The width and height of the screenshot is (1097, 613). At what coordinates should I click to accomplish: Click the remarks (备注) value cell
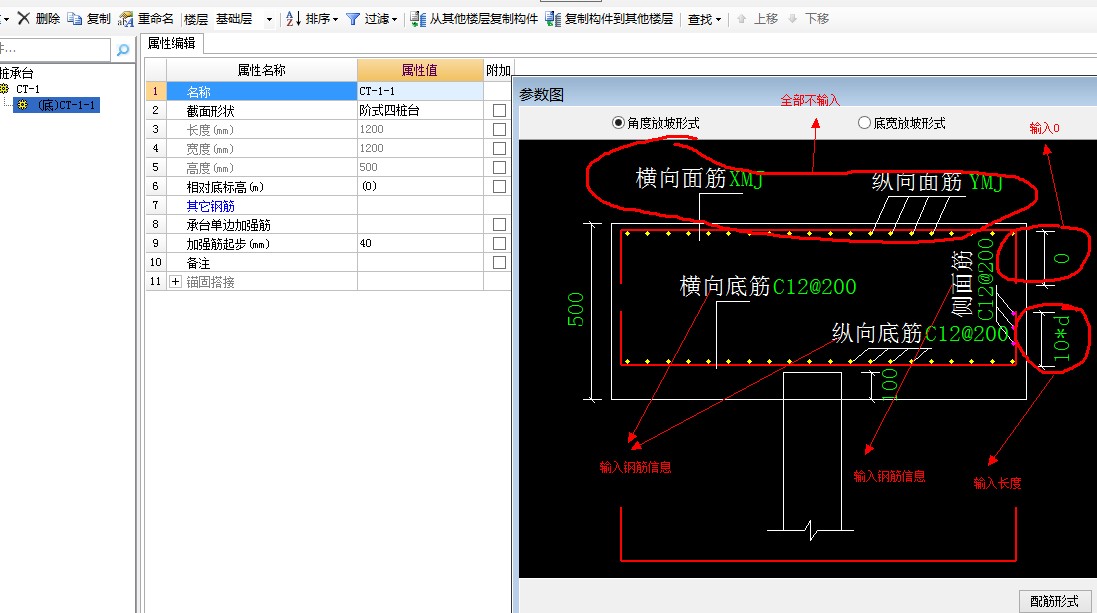pos(420,262)
